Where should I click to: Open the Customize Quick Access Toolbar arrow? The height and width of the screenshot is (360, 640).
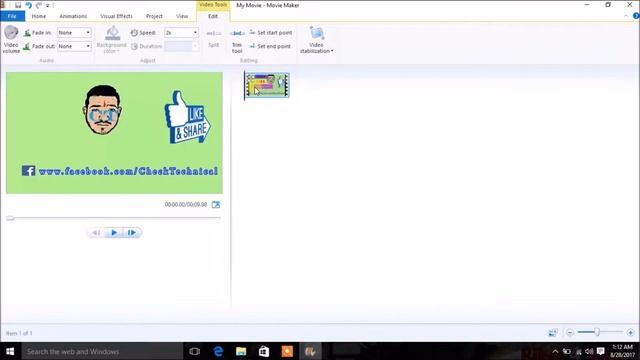(48, 6)
